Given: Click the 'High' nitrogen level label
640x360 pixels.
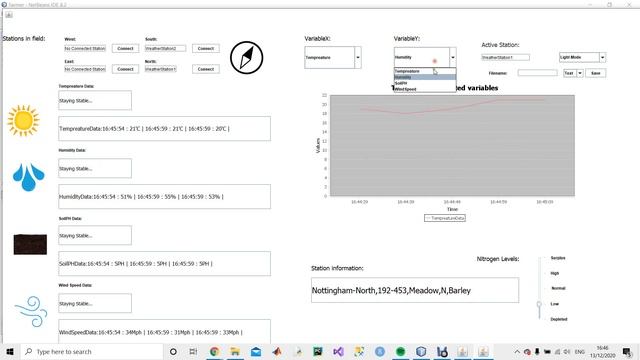Looking at the screenshot, I should click(x=555, y=273).
